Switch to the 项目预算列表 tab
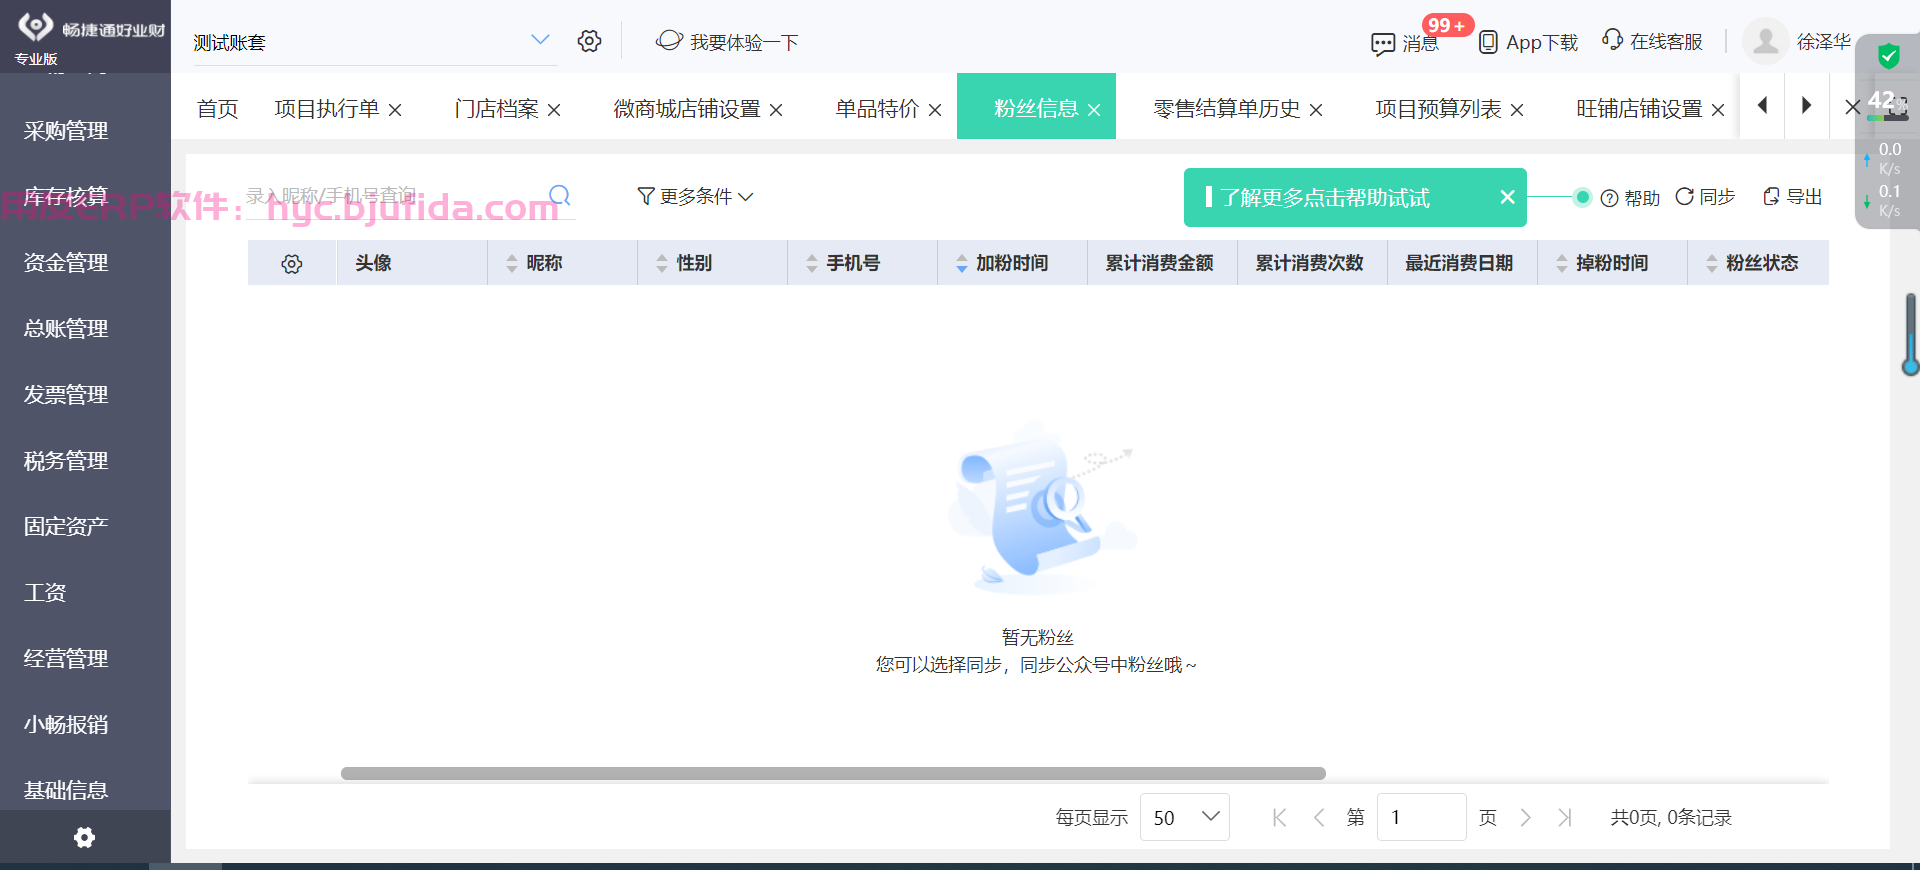 (1438, 108)
